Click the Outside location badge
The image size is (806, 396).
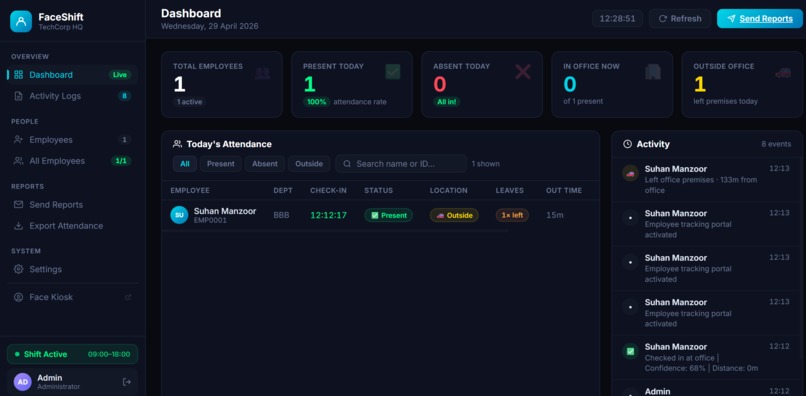tap(454, 215)
